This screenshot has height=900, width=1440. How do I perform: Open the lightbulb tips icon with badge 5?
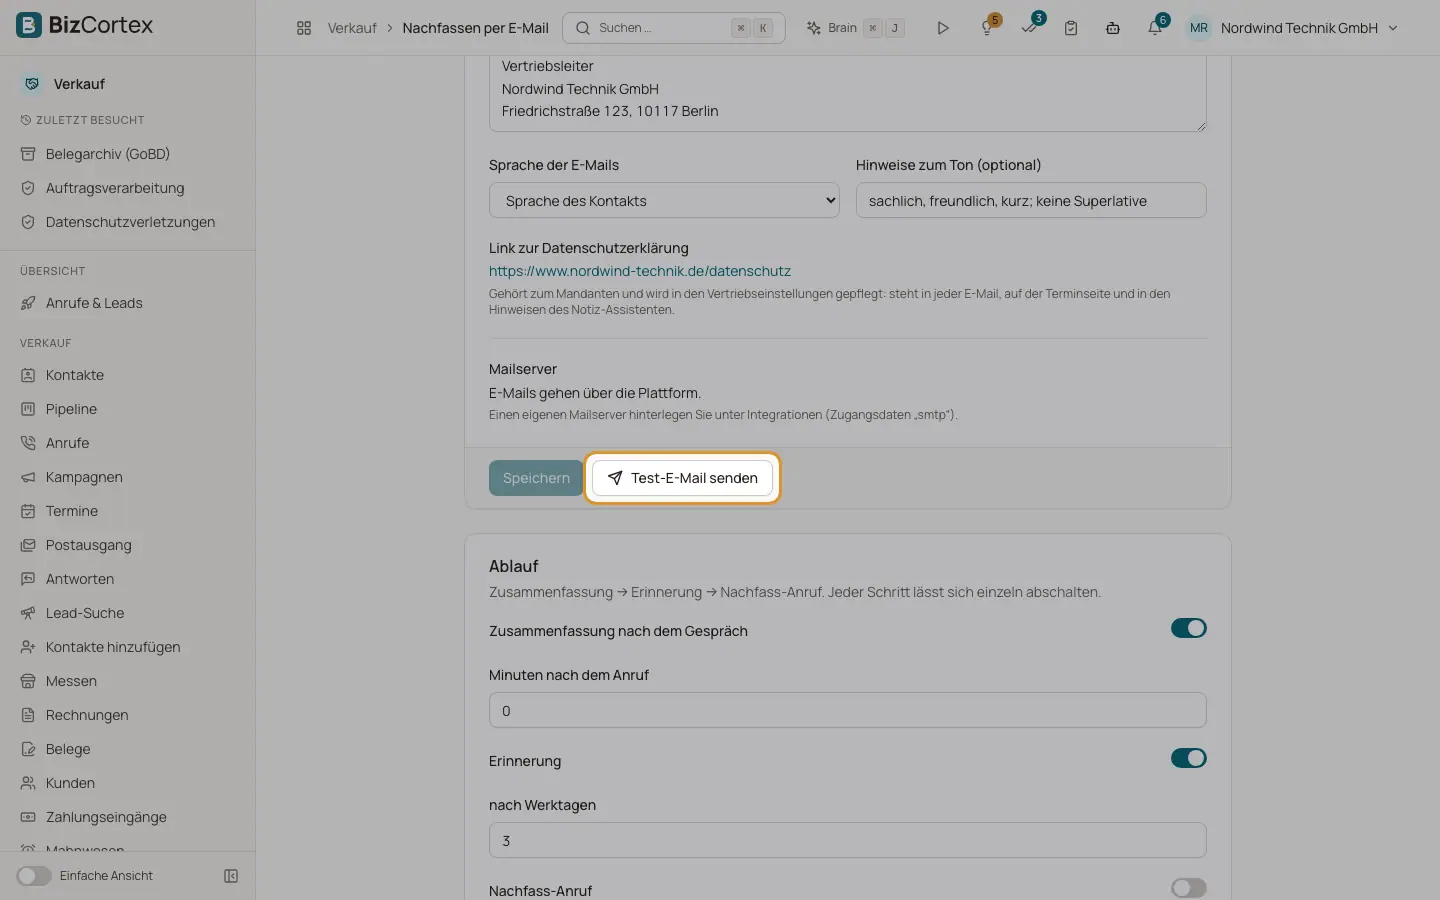pyautogui.click(x=987, y=28)
